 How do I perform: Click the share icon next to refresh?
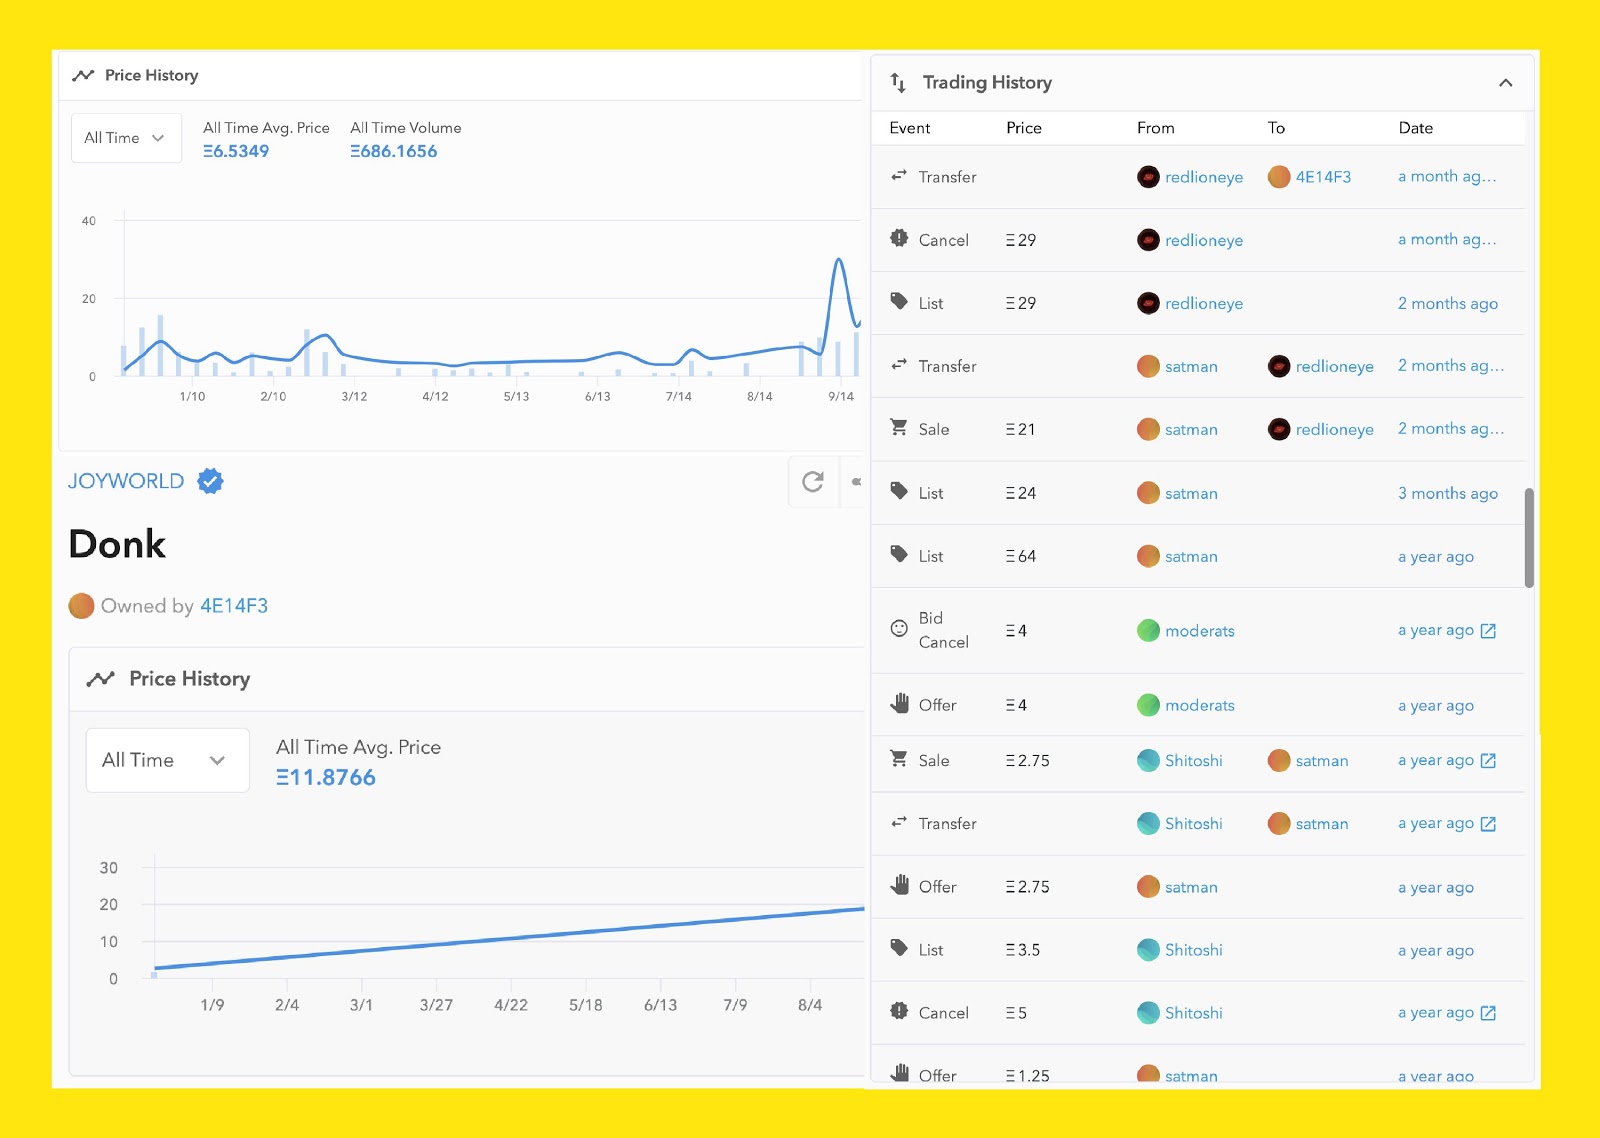(x=855, y=482)
